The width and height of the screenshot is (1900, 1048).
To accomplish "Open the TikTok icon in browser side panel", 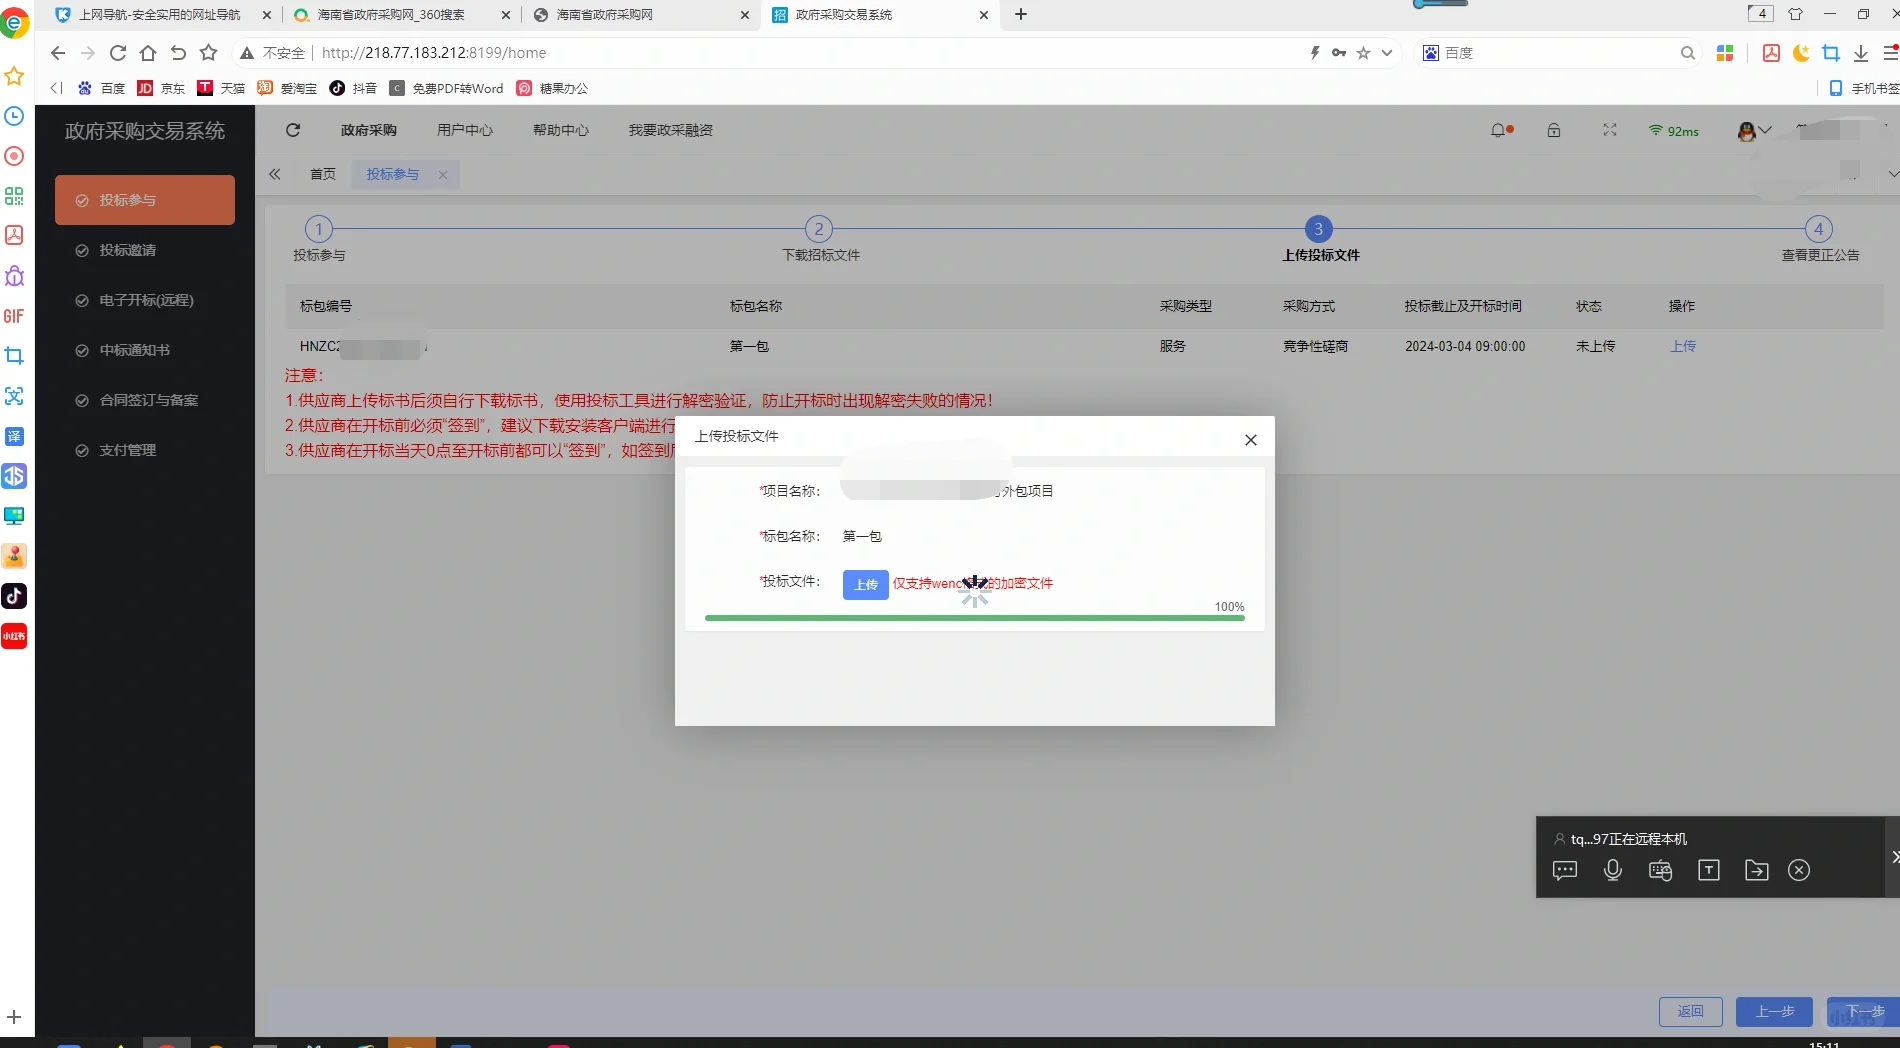I will [x=14, y=596].
